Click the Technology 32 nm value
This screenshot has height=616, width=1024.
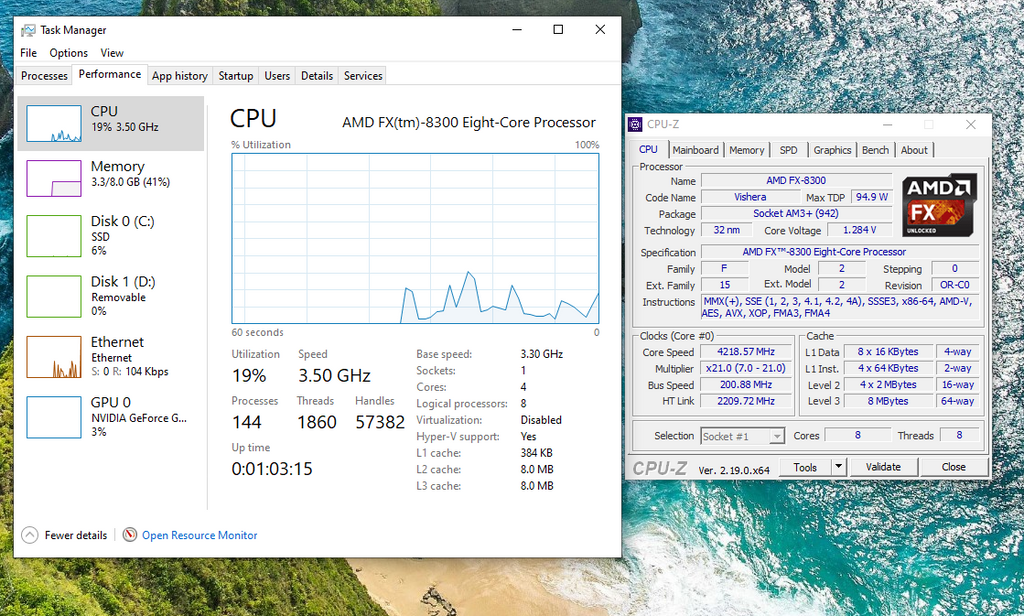click(726, 230)
